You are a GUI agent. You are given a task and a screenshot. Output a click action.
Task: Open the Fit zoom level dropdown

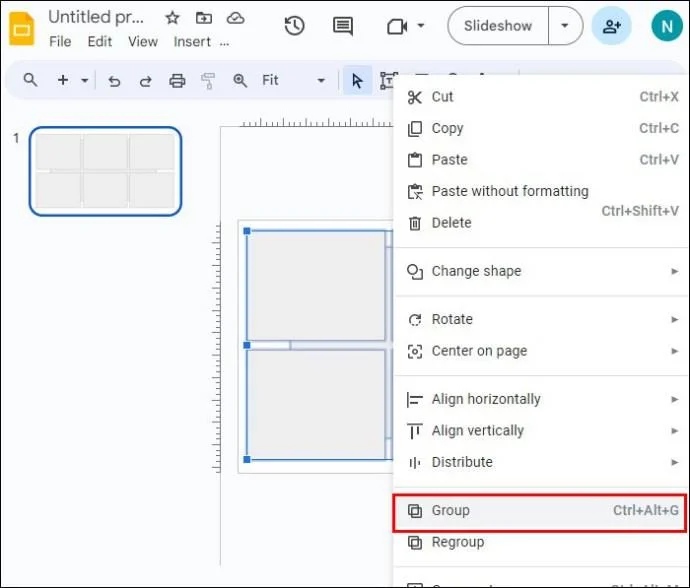pos(293,80)
